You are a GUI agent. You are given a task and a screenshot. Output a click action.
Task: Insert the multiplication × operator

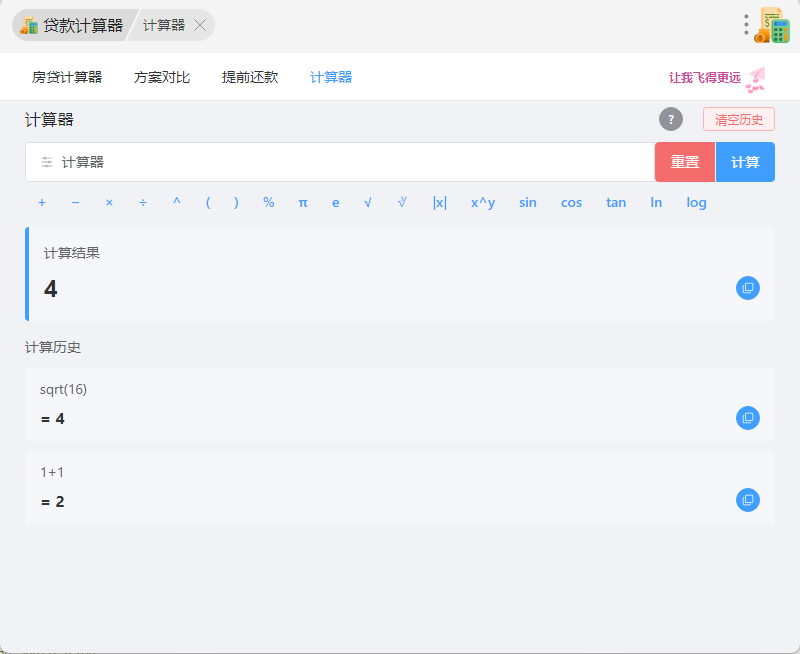point(109,203)
